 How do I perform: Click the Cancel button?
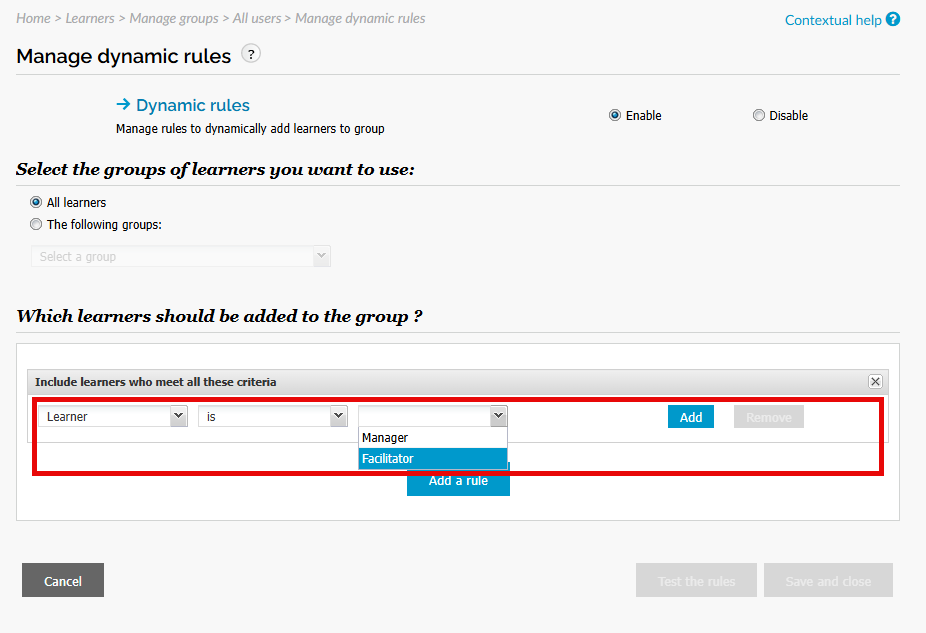(x=63, y=580)
